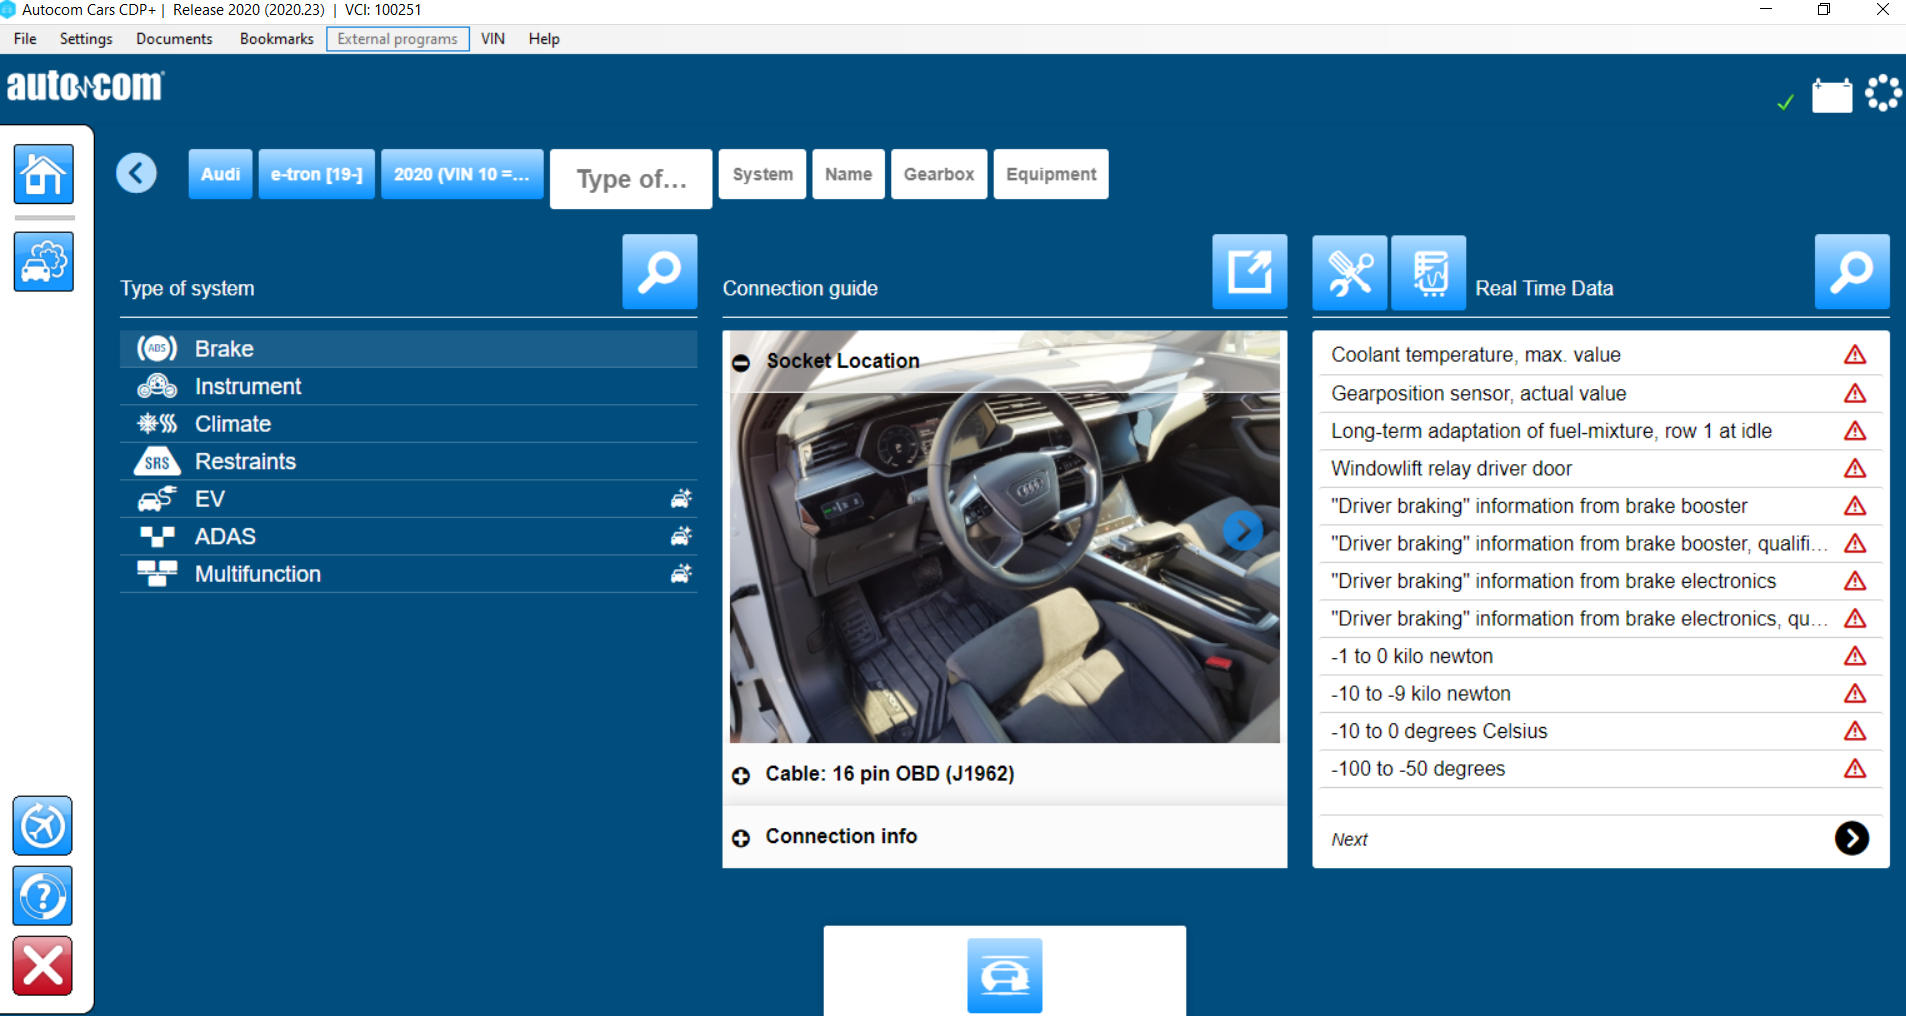Open Help using the question mark icon
The height and width of the screenshot is (1016, 1906).
pos(42,896)
